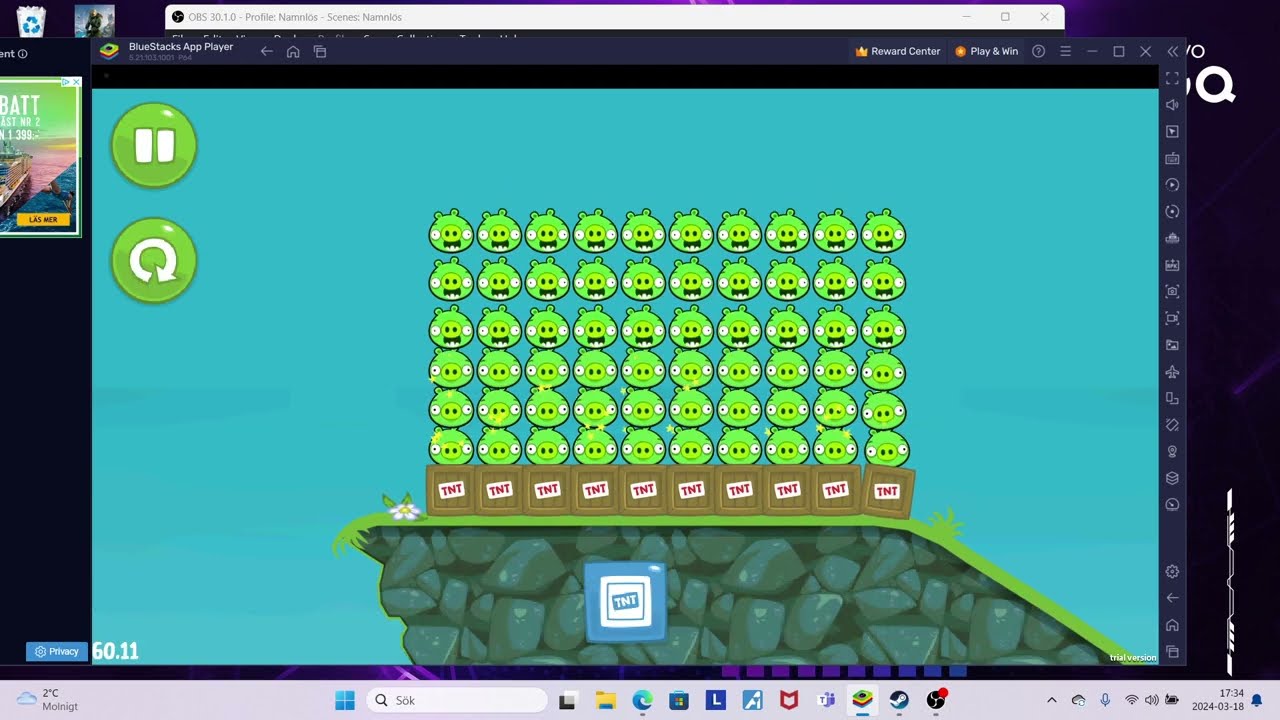1280x720 pixels.
Task: Restart the level with the green retry button
Action: (x=154, y=261)
